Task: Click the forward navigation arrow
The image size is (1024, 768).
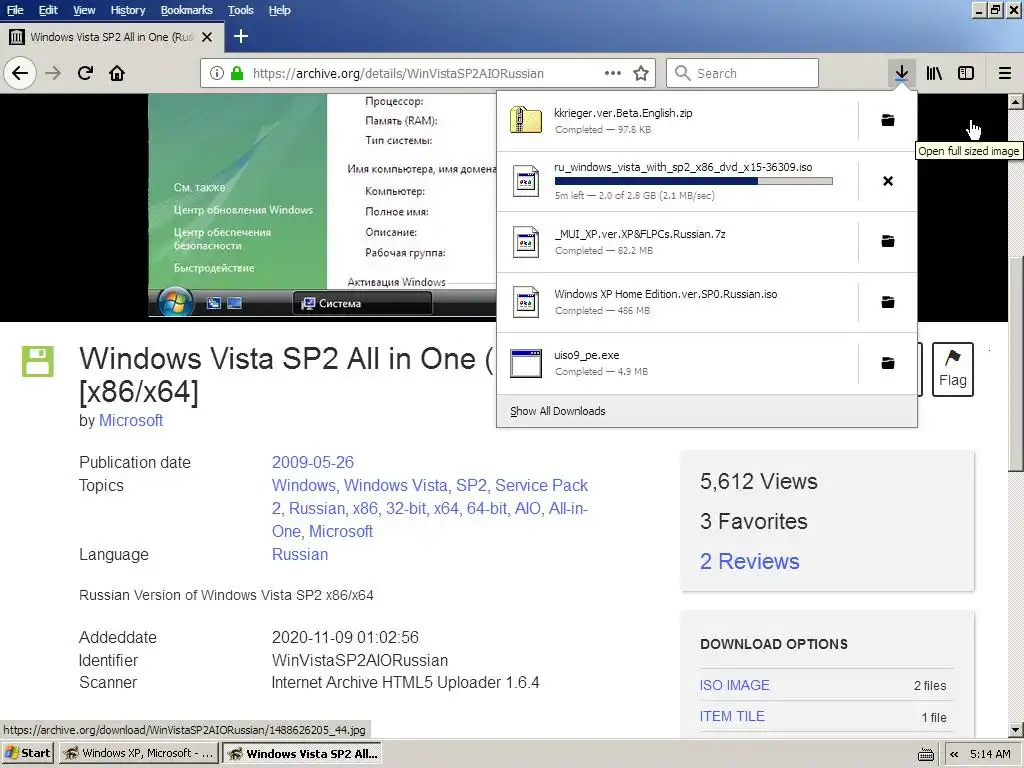Action: (53, 73)
